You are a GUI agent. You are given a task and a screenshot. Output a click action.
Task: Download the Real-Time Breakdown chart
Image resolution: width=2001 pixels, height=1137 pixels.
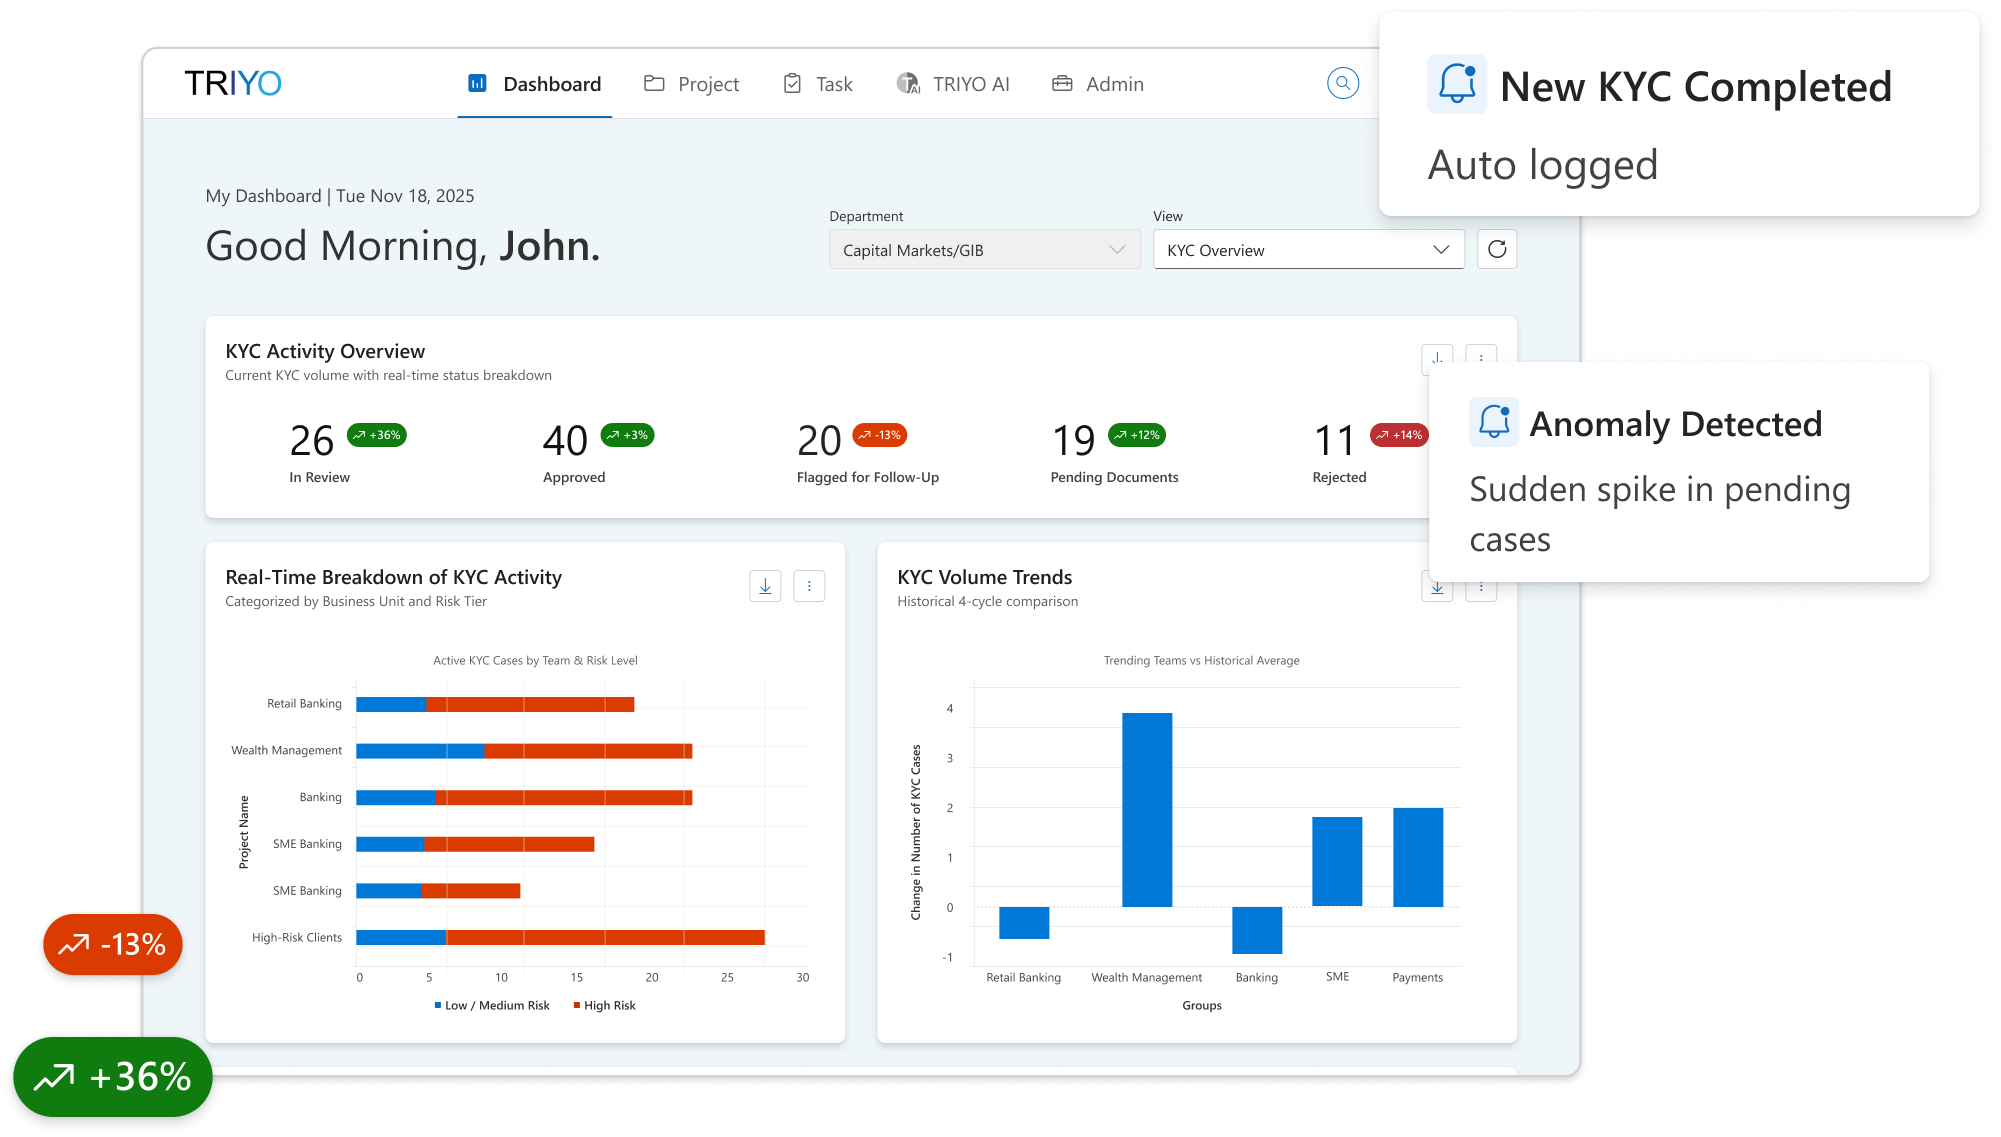coord(765,586)
